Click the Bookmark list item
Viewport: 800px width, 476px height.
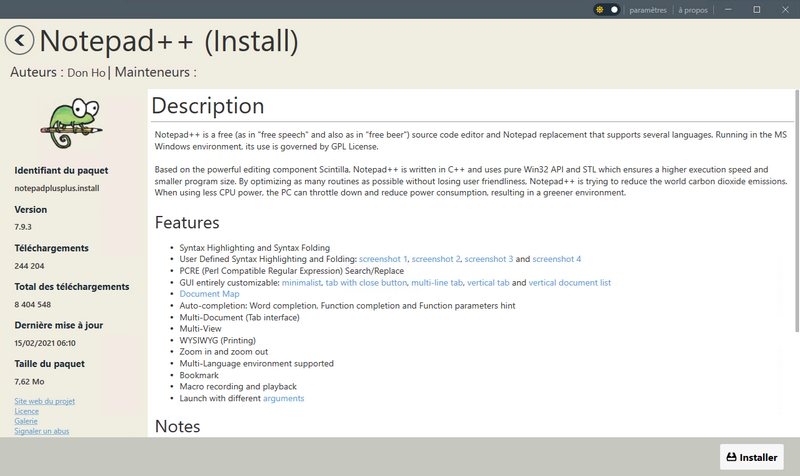pyautogui.click(x=199, y=375)
